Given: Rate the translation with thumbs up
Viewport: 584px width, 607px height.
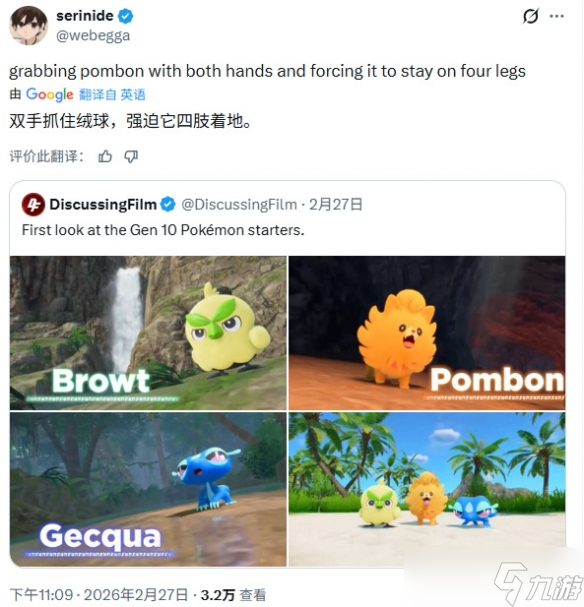Looking at the screenshot, I should [105, 156].
